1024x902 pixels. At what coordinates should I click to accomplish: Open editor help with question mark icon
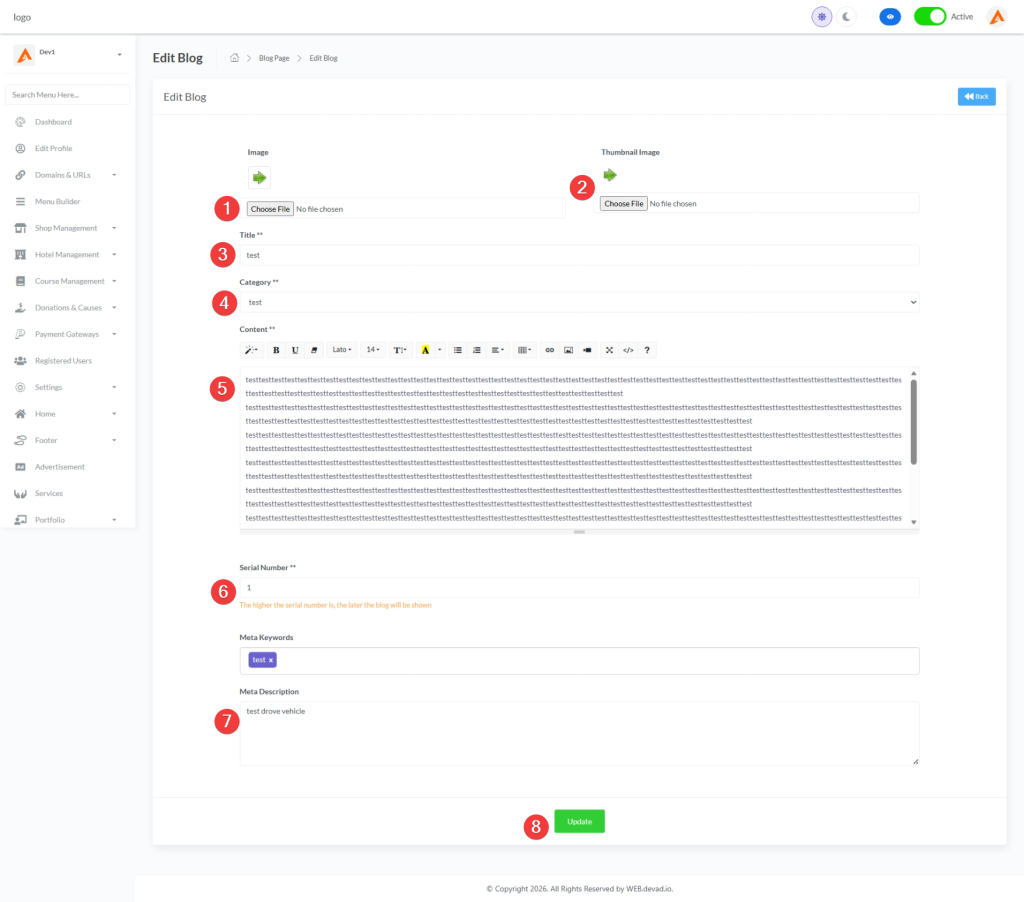[x=647, y=350]
